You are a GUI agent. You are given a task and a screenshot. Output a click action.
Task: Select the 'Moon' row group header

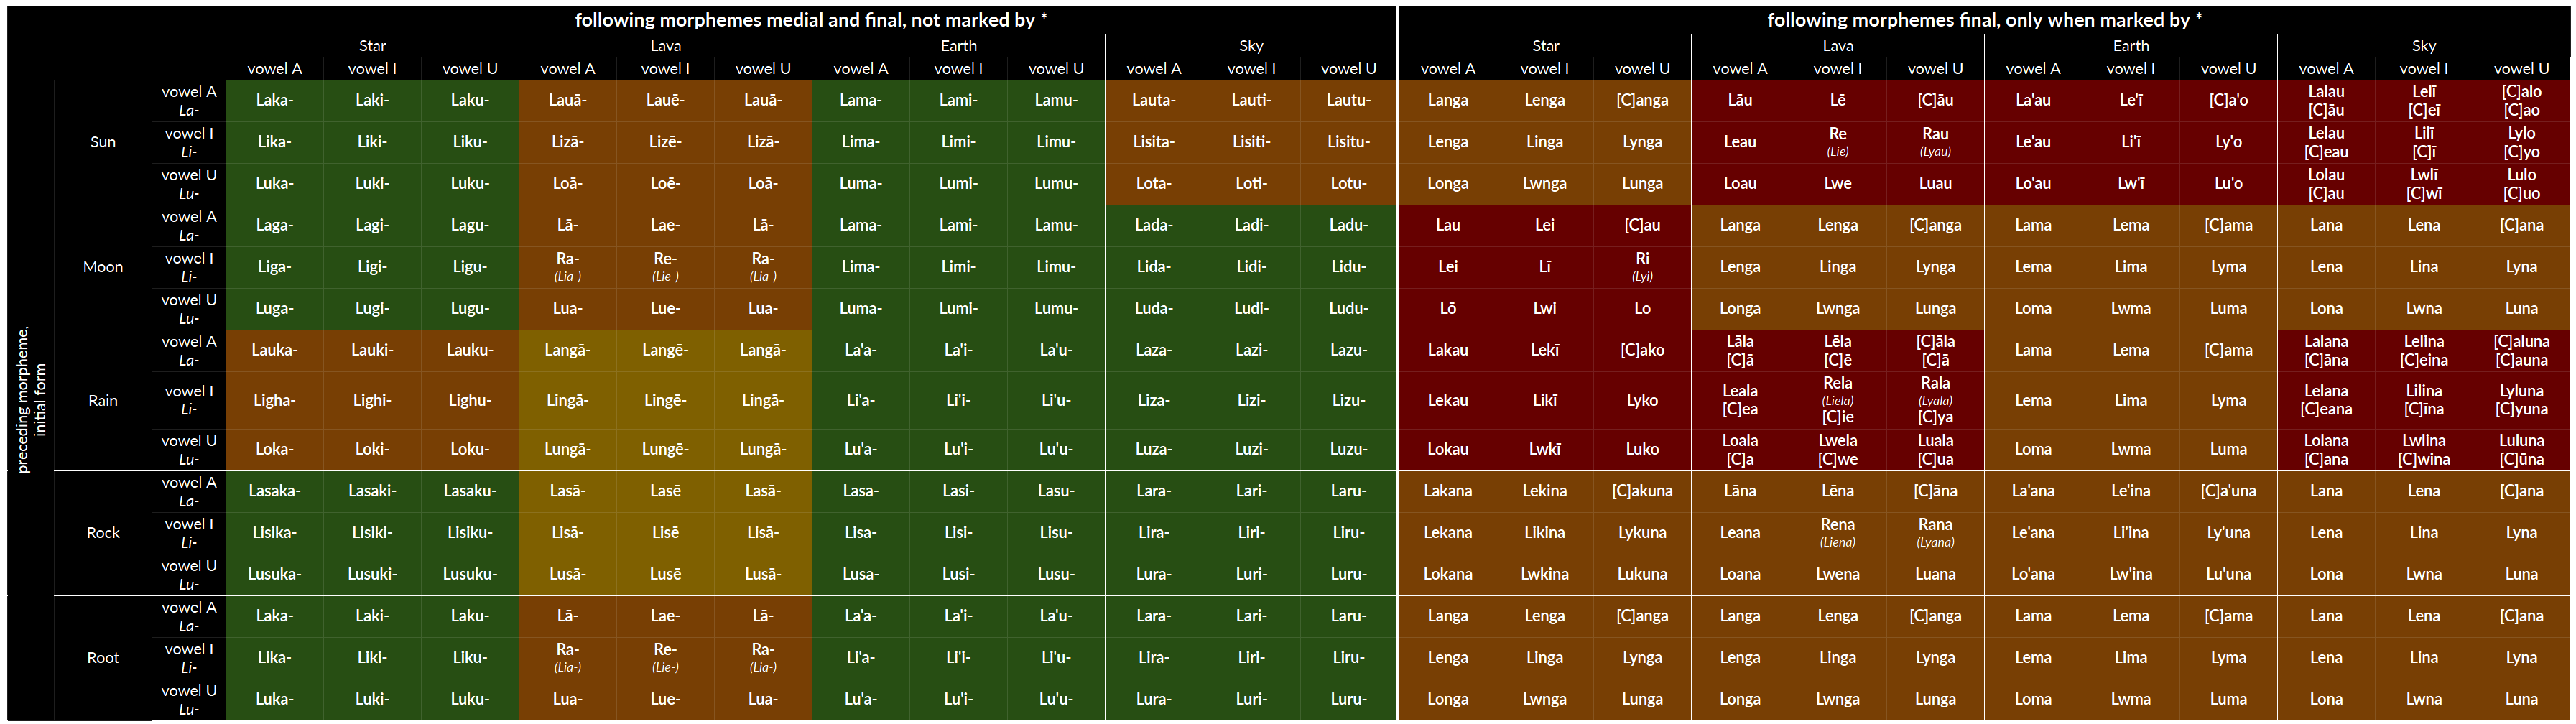coord(103,267)
